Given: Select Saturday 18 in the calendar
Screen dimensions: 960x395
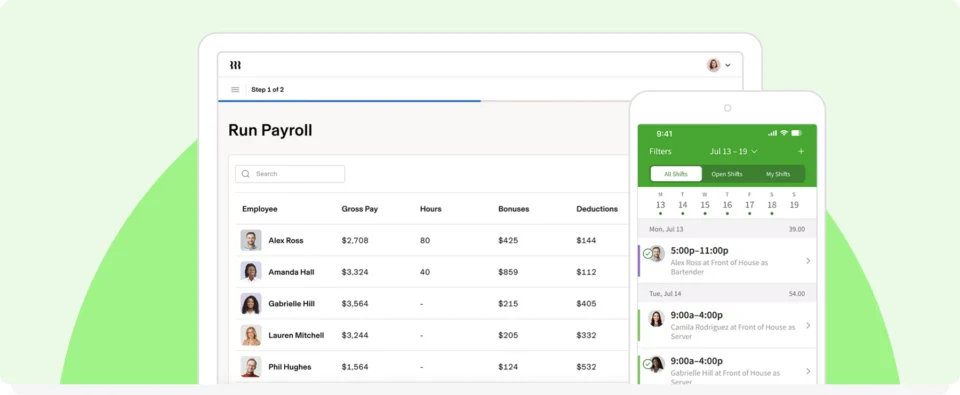Looking at the screenshot, I should tap(772, 204).
